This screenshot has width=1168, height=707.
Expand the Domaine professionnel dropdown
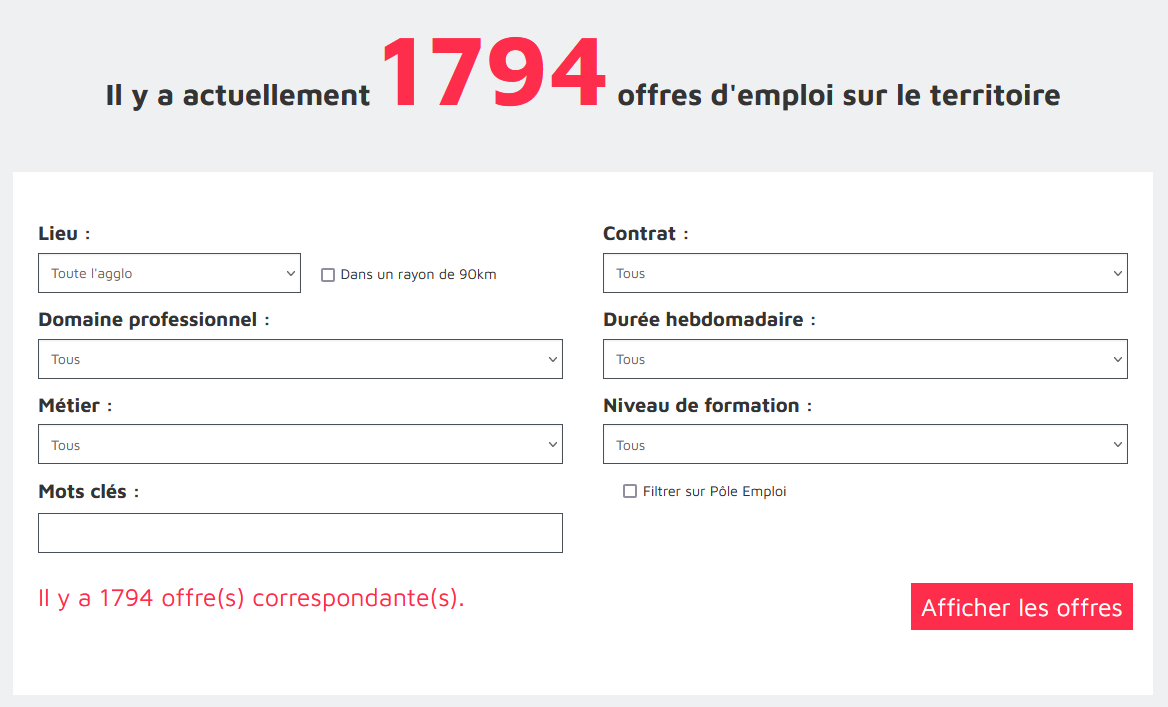[300, 359]
